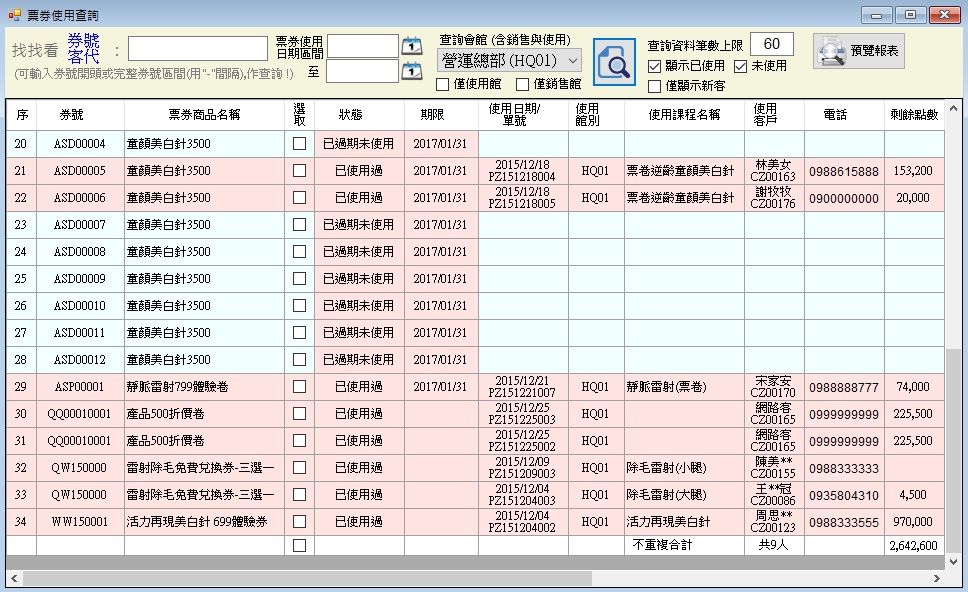This screenshot has height=592, width=968.
Task: Click the 預覽報表 preview report button
Action: click(x=858, y=51)
